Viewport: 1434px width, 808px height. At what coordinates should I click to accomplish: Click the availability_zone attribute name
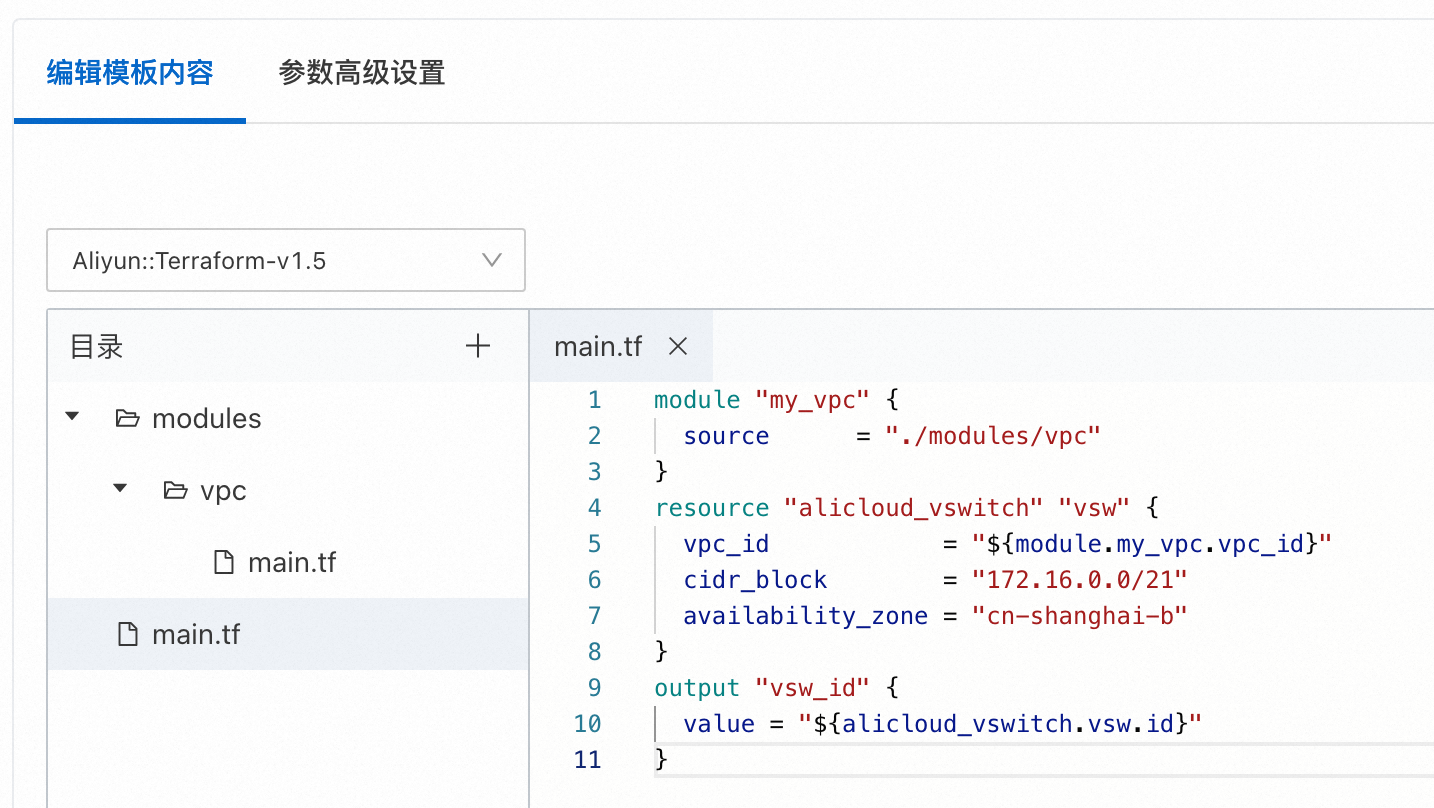click(x=806, y=616)
